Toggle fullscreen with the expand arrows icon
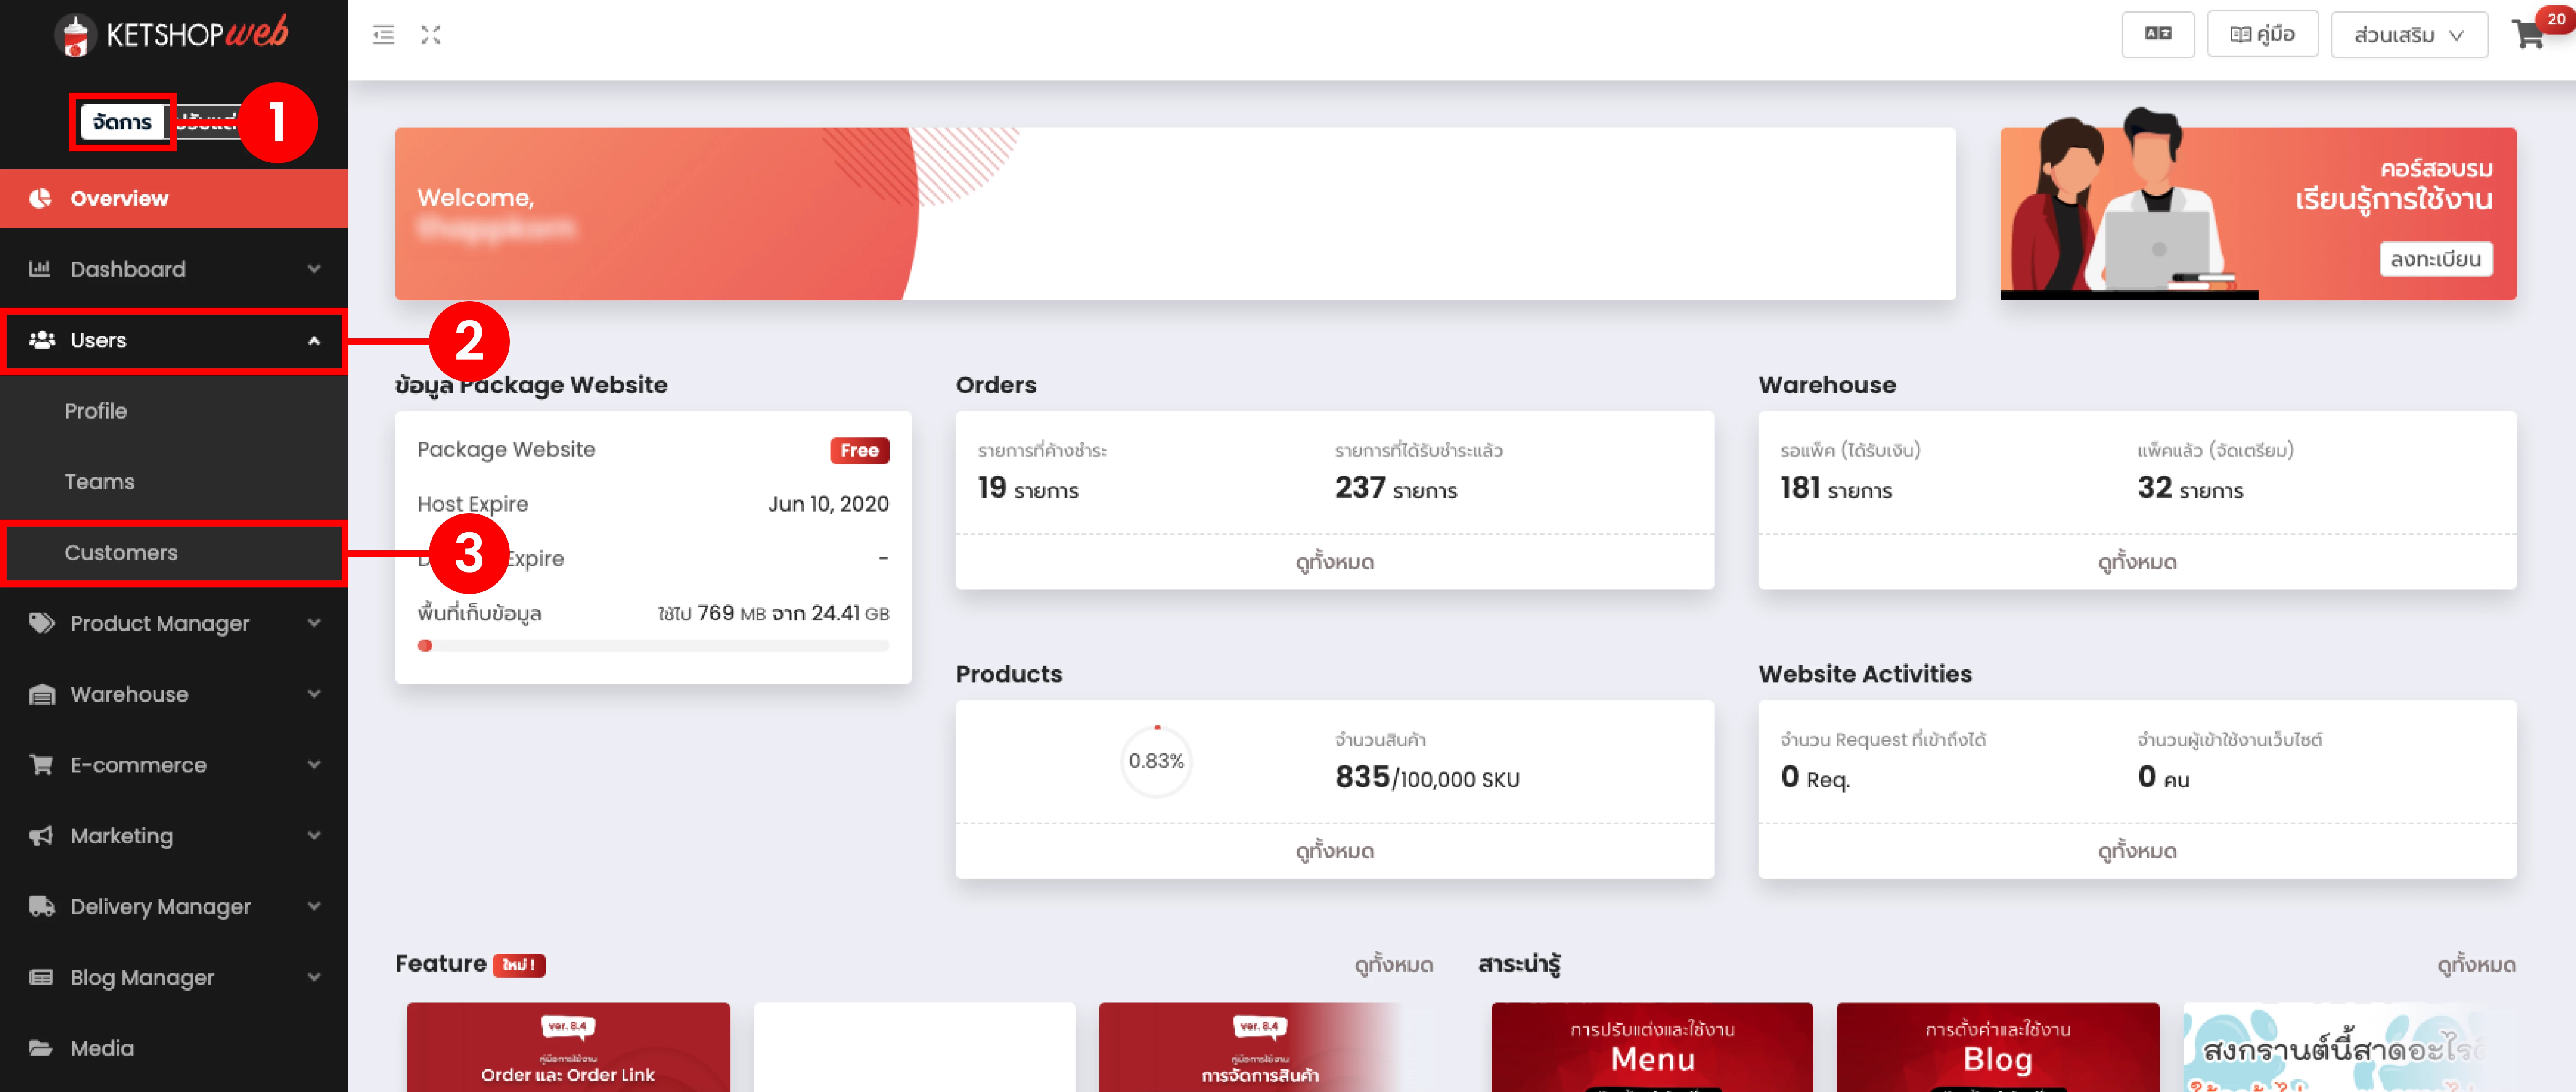The height and width of the screenshot is (1092, 2576). (431, 35)
